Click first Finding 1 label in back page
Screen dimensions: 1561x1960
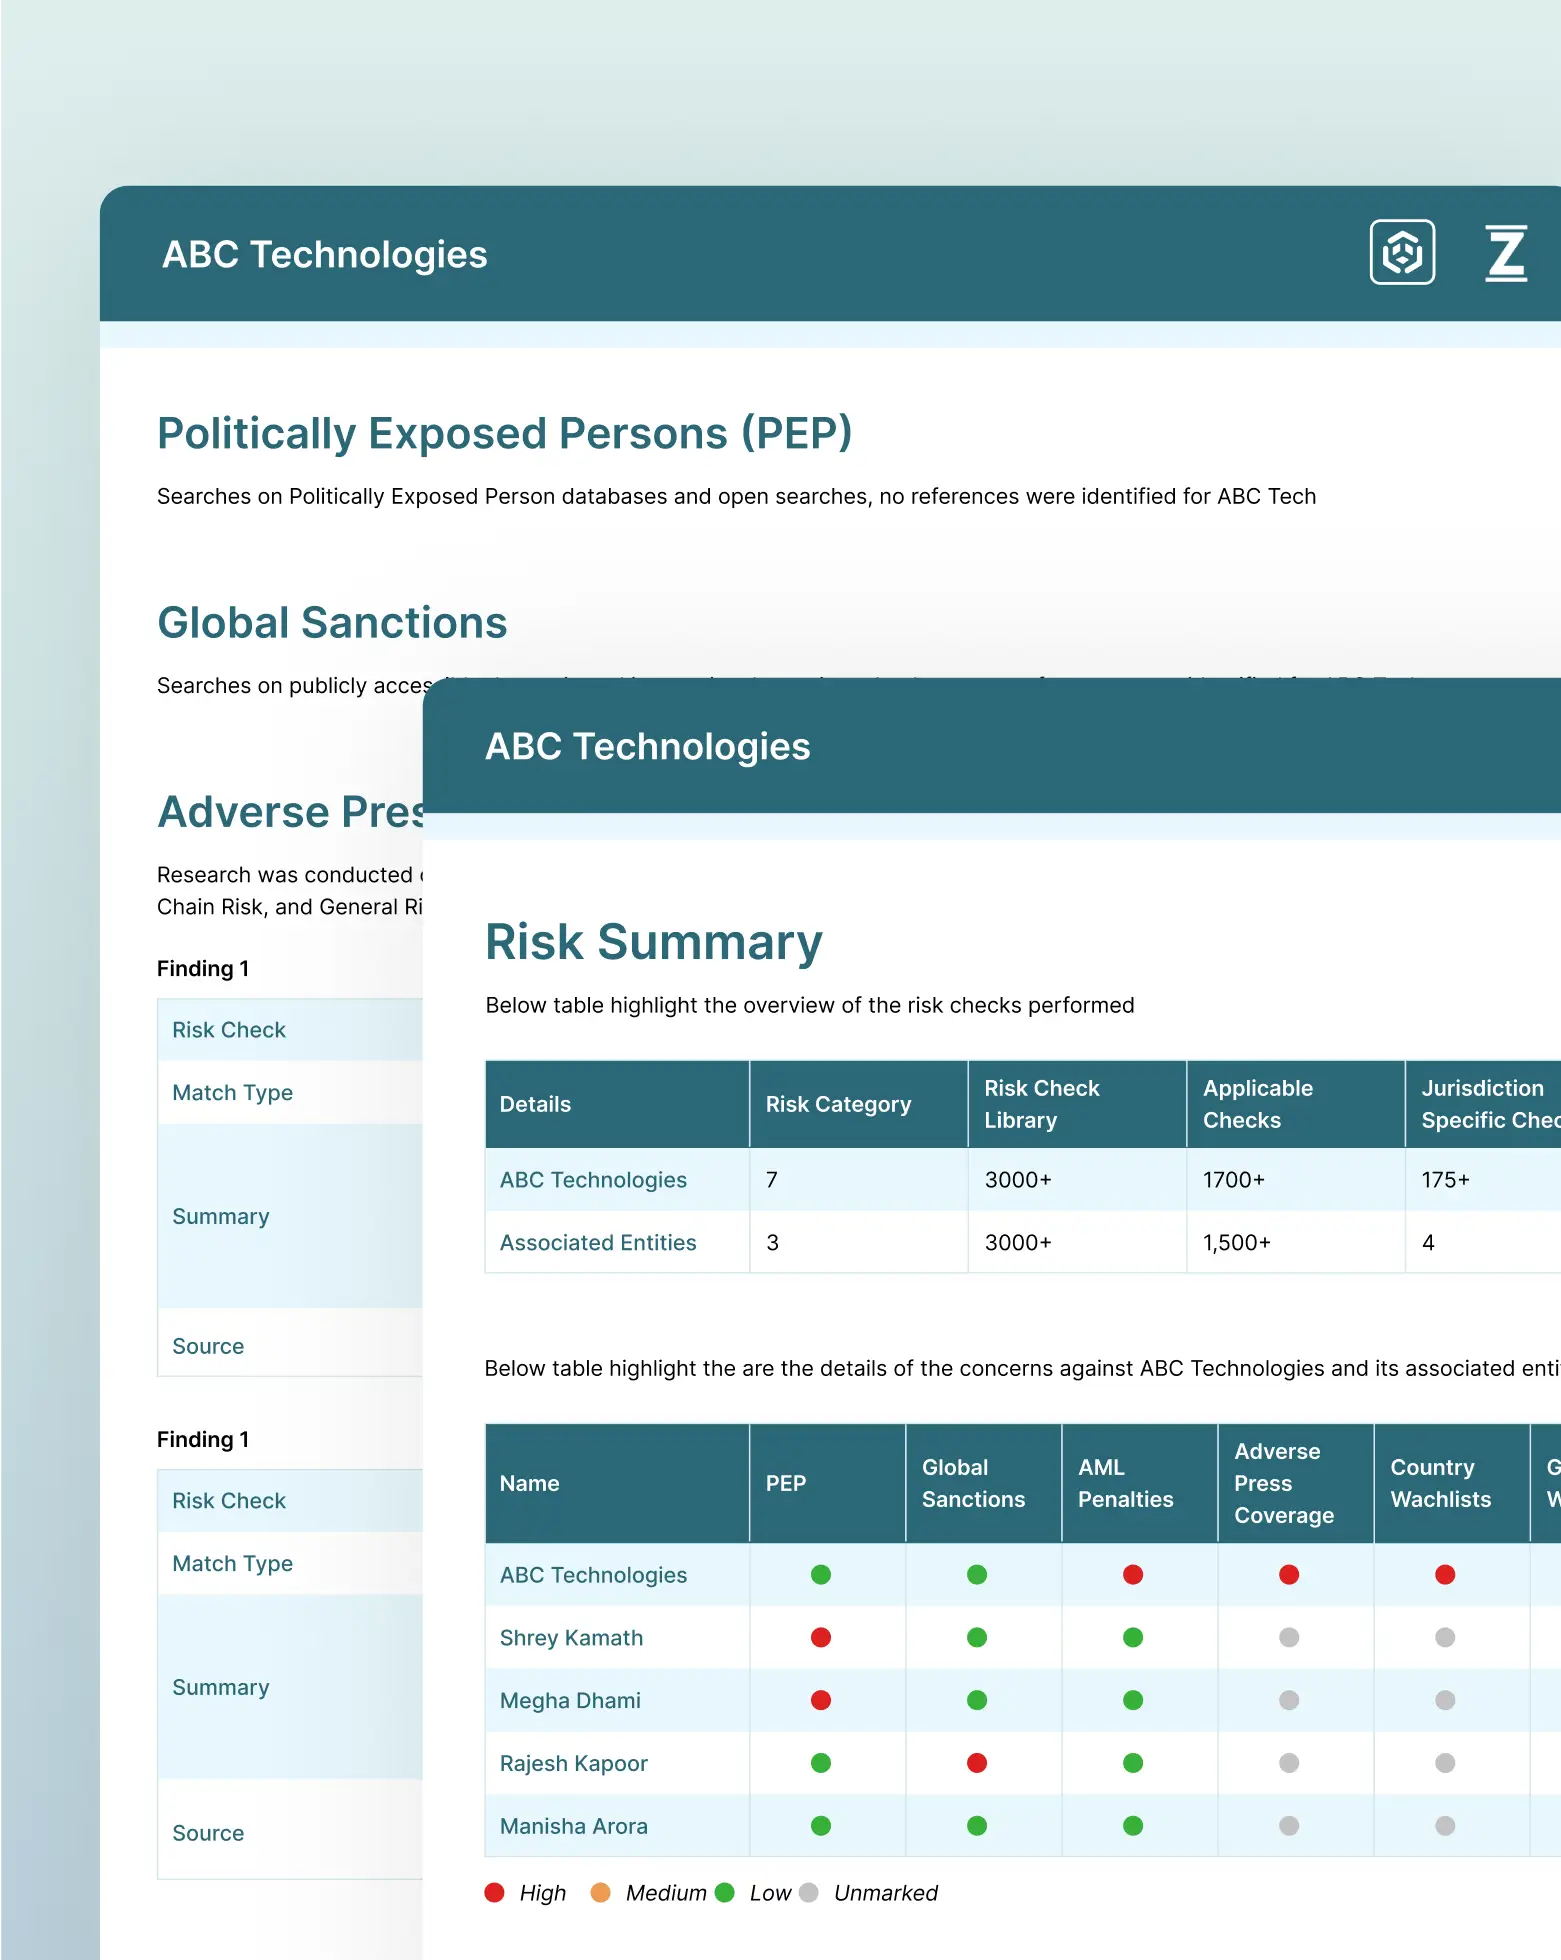pyautogui.click(x=203, y=969)
